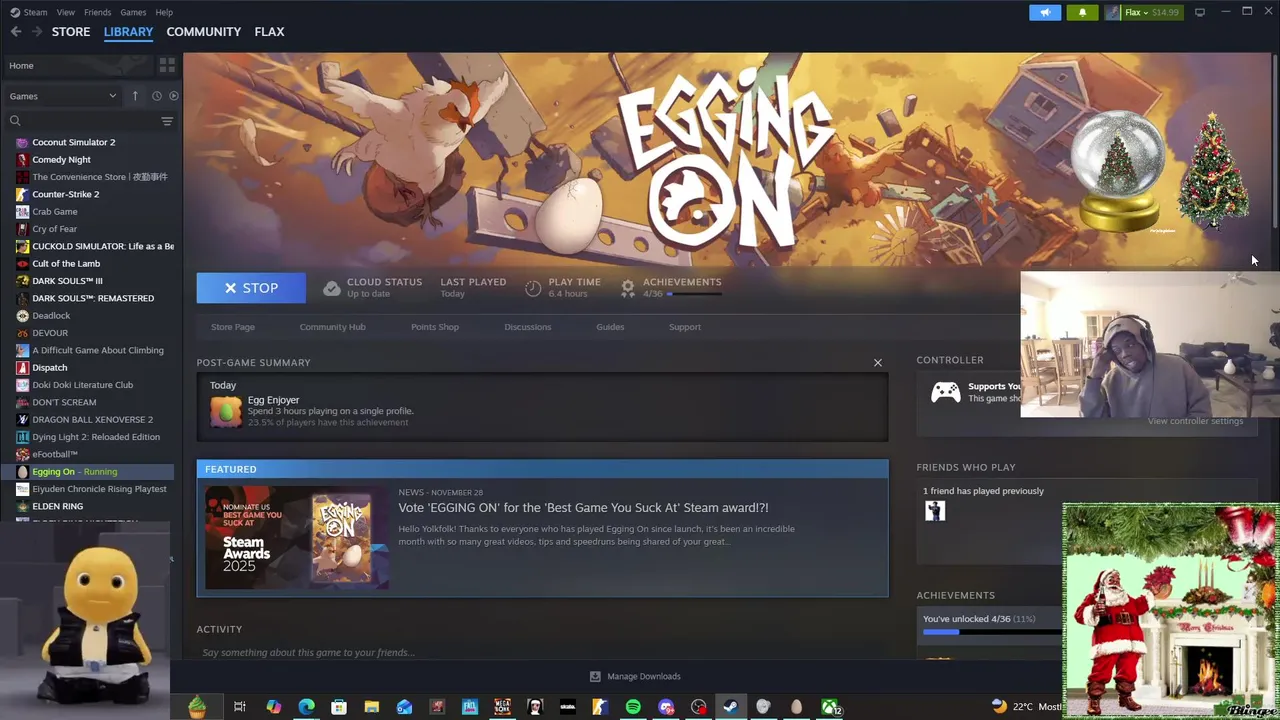Click Manage Downloads at the bottom
Screen dimensions: 1280x720
point(635,676)
